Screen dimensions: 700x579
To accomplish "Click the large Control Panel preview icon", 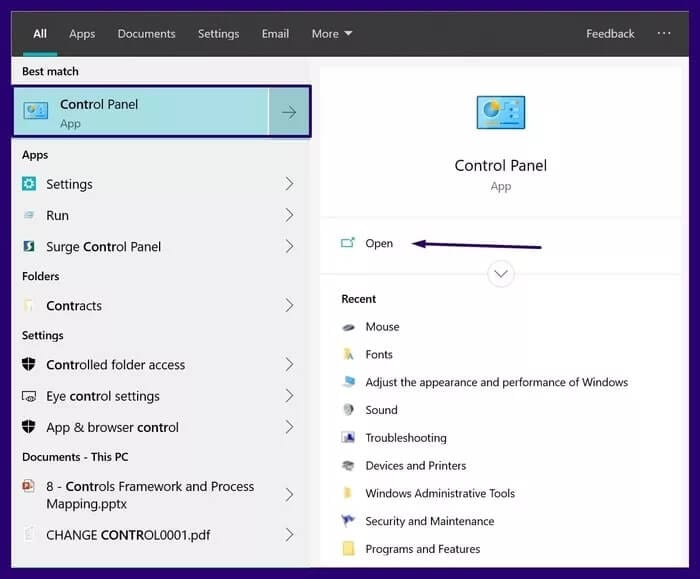I will click(x=500, y=112).
